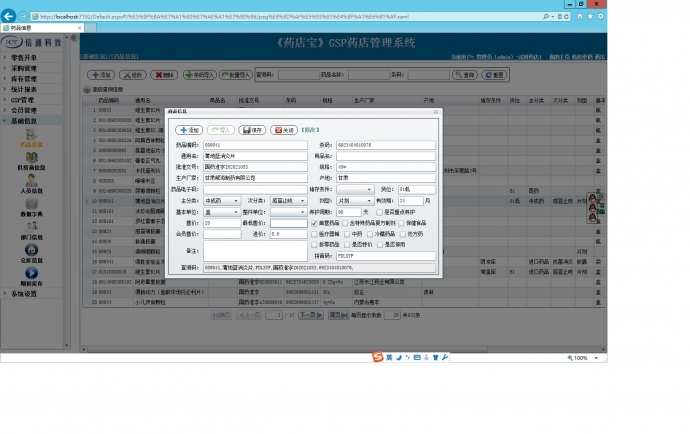Open GSP管理 menu item
The width and height of the screenshot is (690, 434).
(x=22, y=100)
